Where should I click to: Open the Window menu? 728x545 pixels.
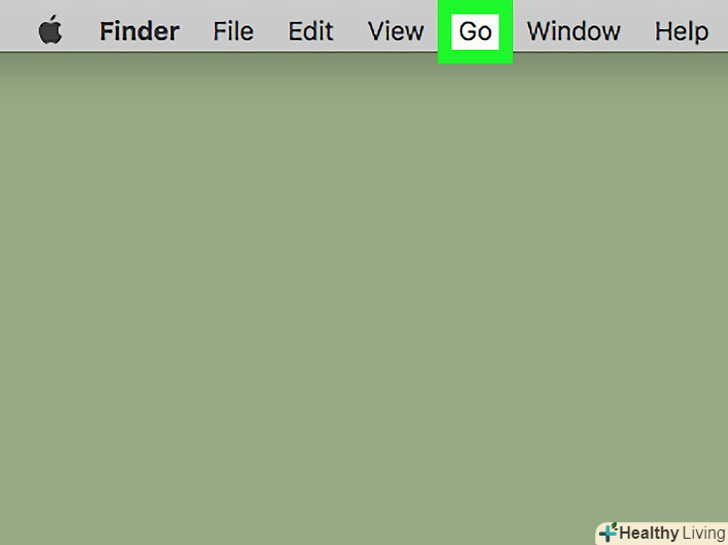(x=573, y=32)
